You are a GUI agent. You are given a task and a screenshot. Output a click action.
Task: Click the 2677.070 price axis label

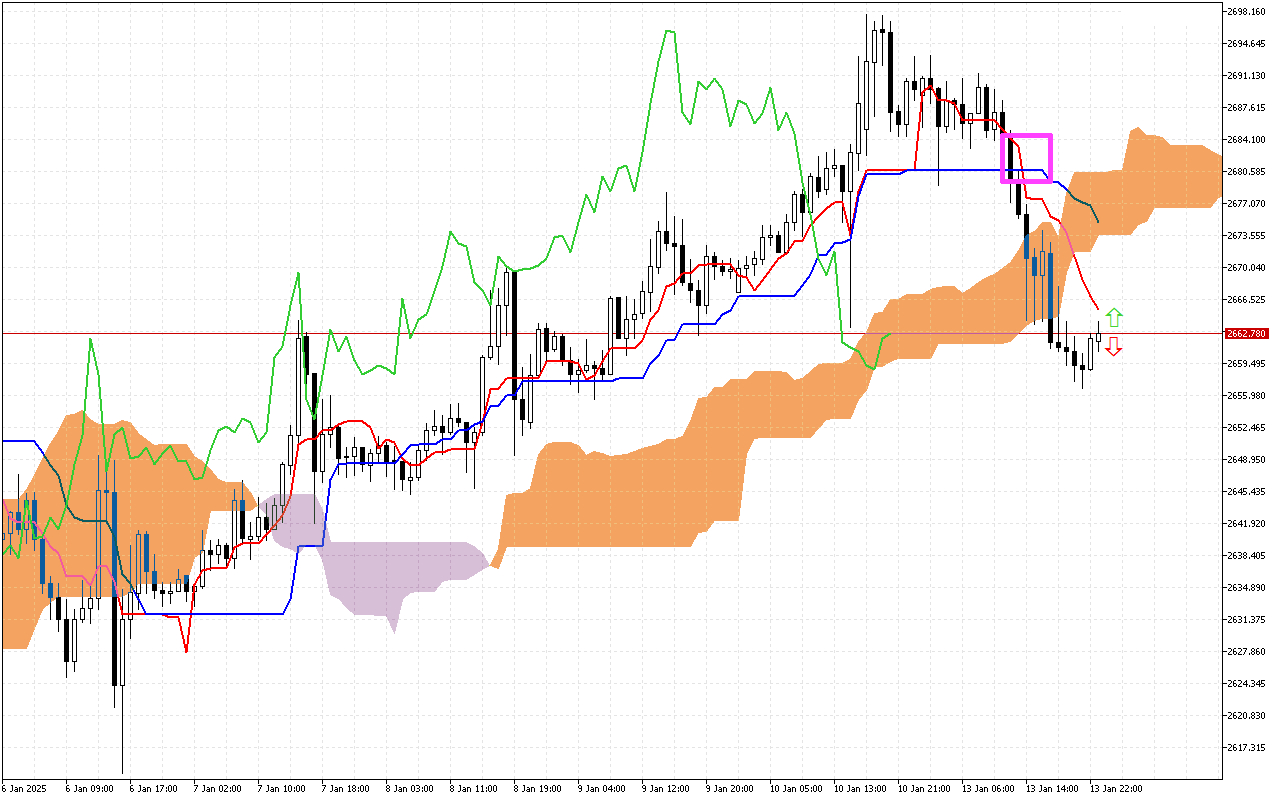[x=1247, y=204]
